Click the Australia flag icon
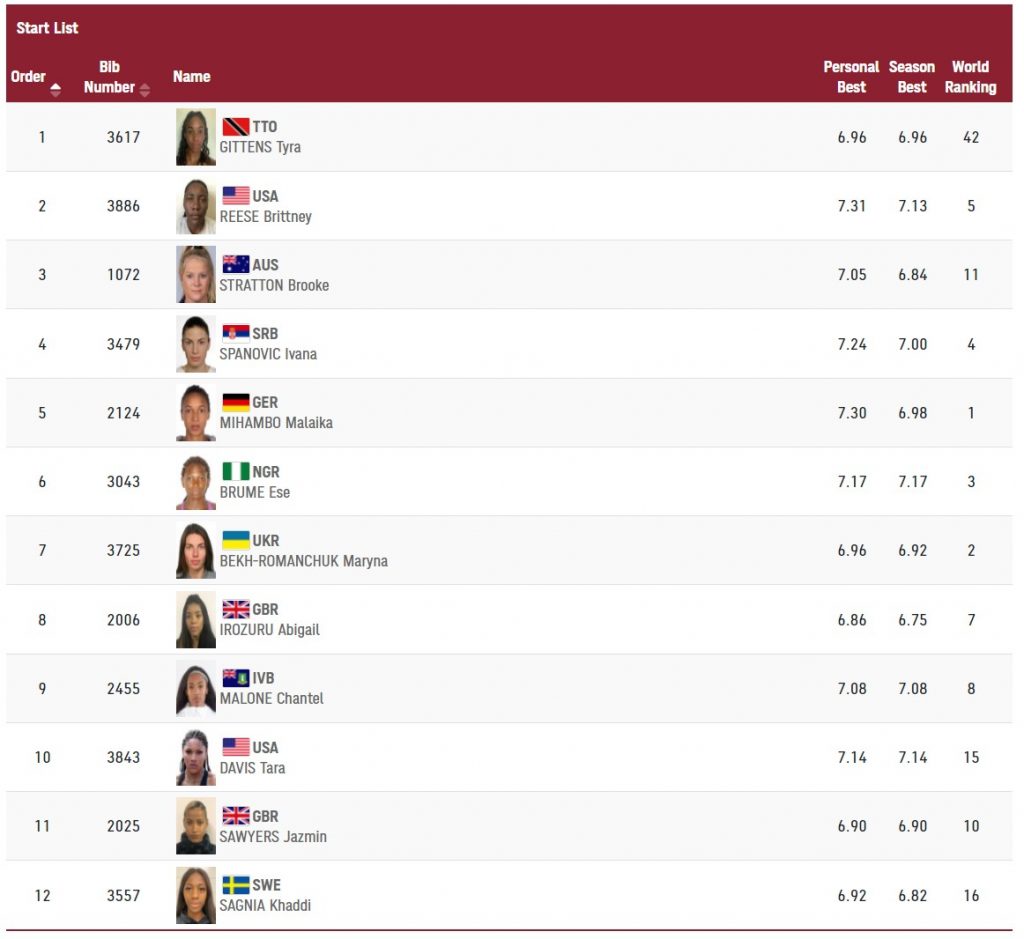This screenshot has height=939, width=1024. (x=236, y=265)
